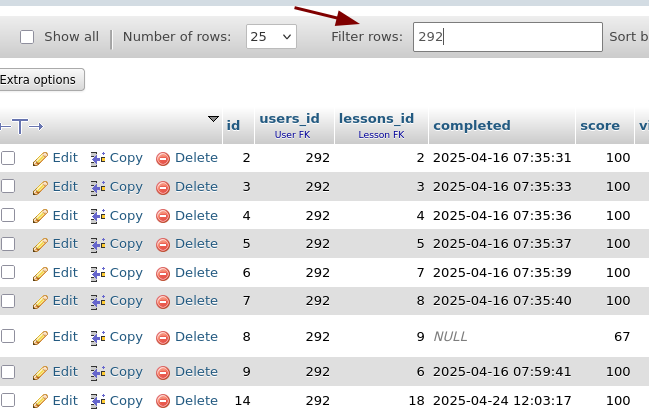Click the Edit pencil icon for row id 3
The width and height of the screenshot is (649, 420).
pos(40,187)
